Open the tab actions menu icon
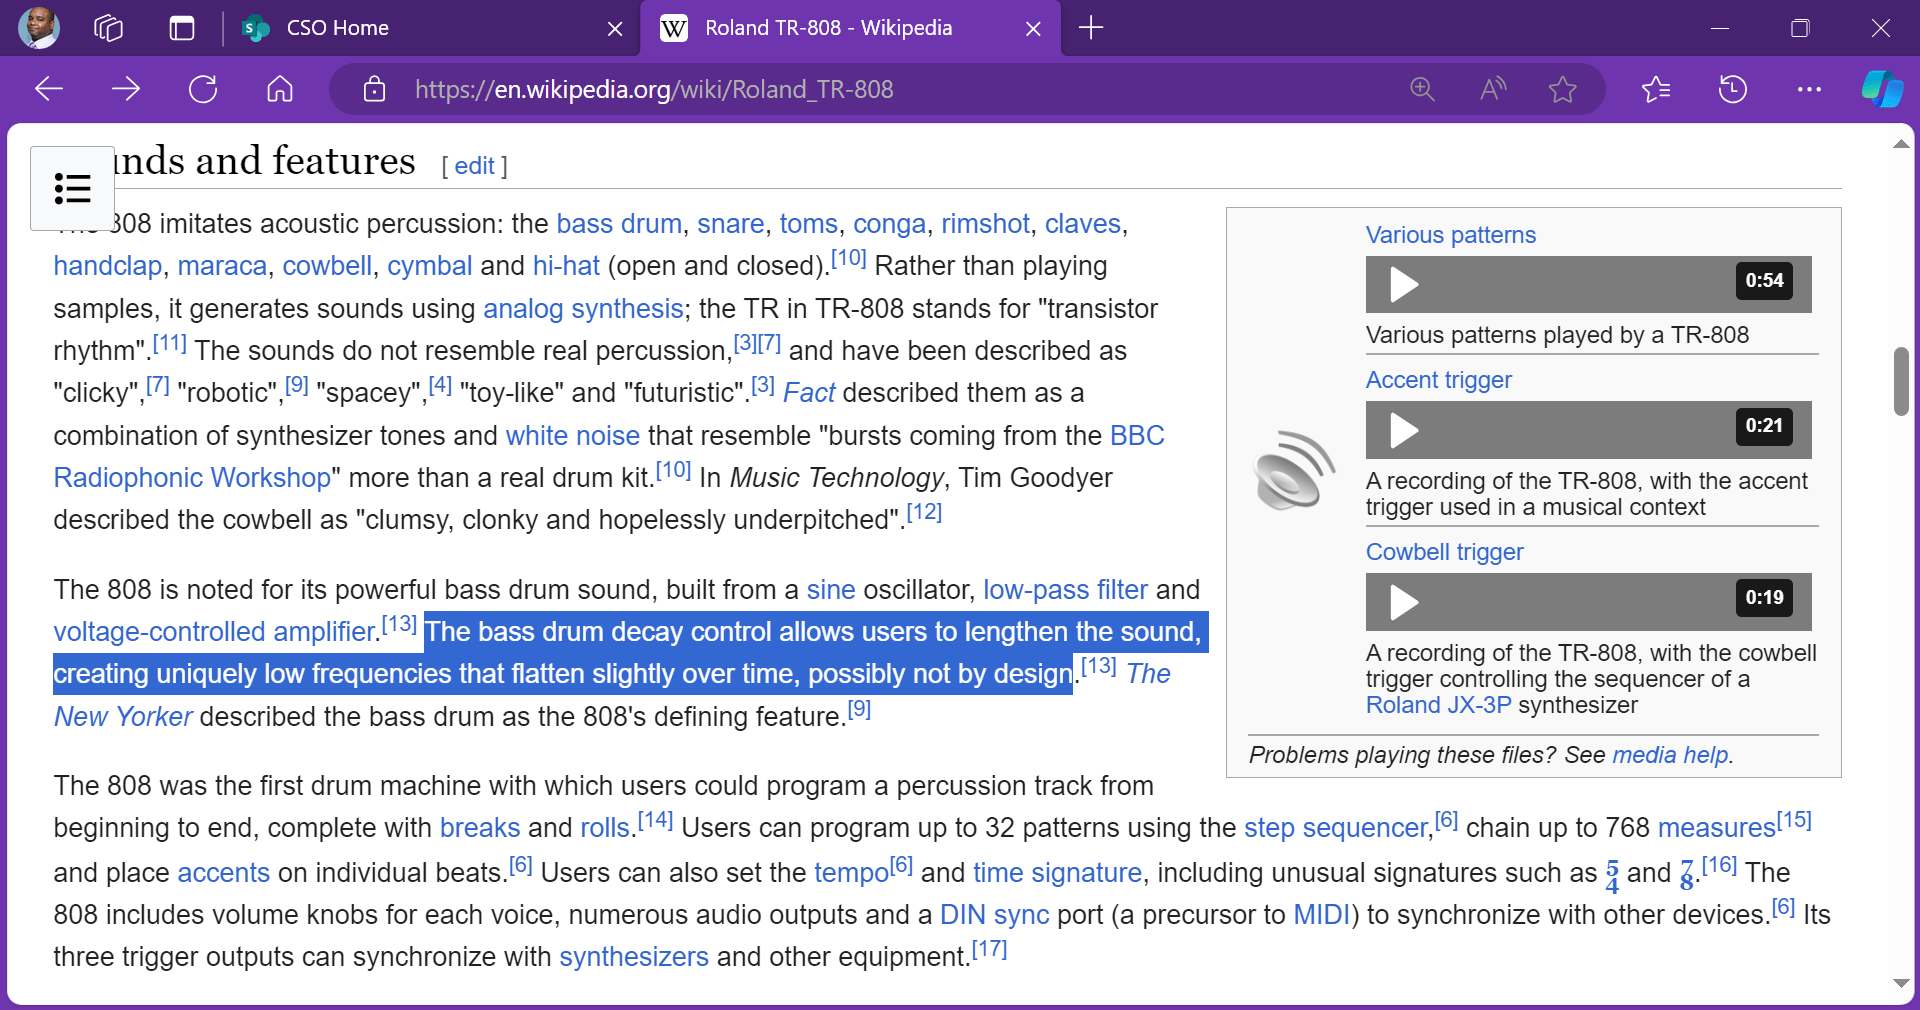 click(x=182, y=28)
